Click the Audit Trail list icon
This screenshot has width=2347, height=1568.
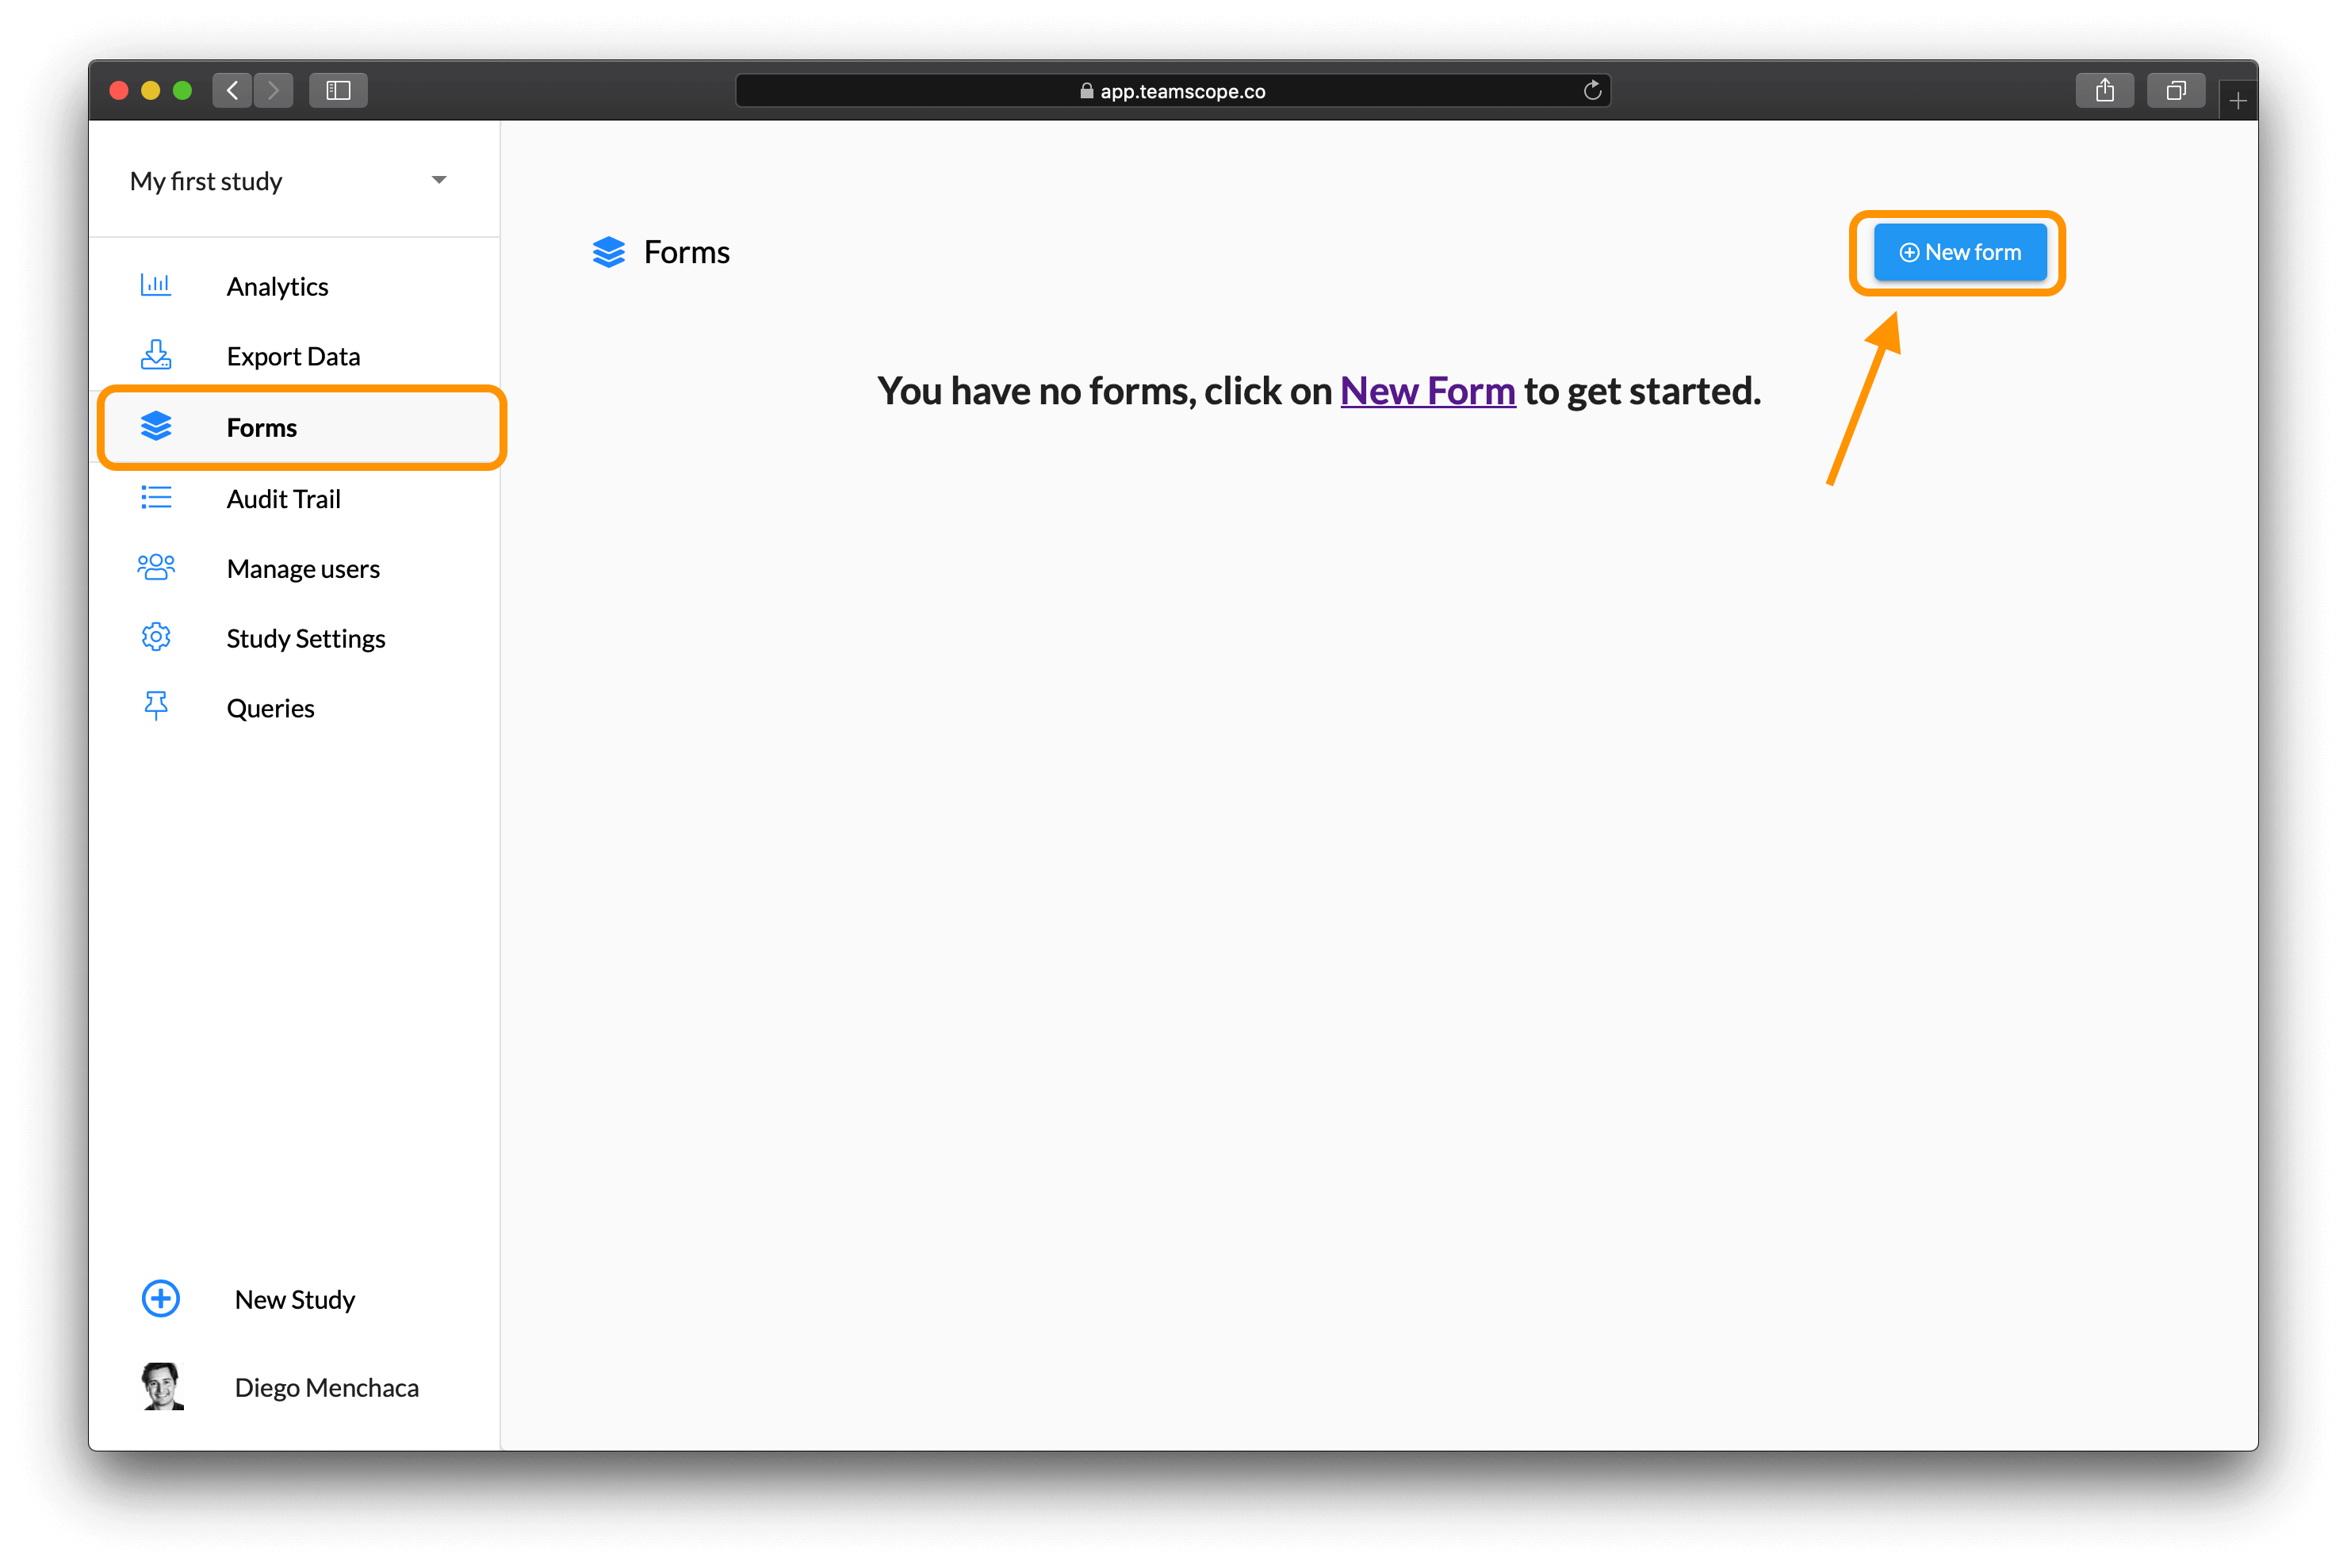(157, 498)
